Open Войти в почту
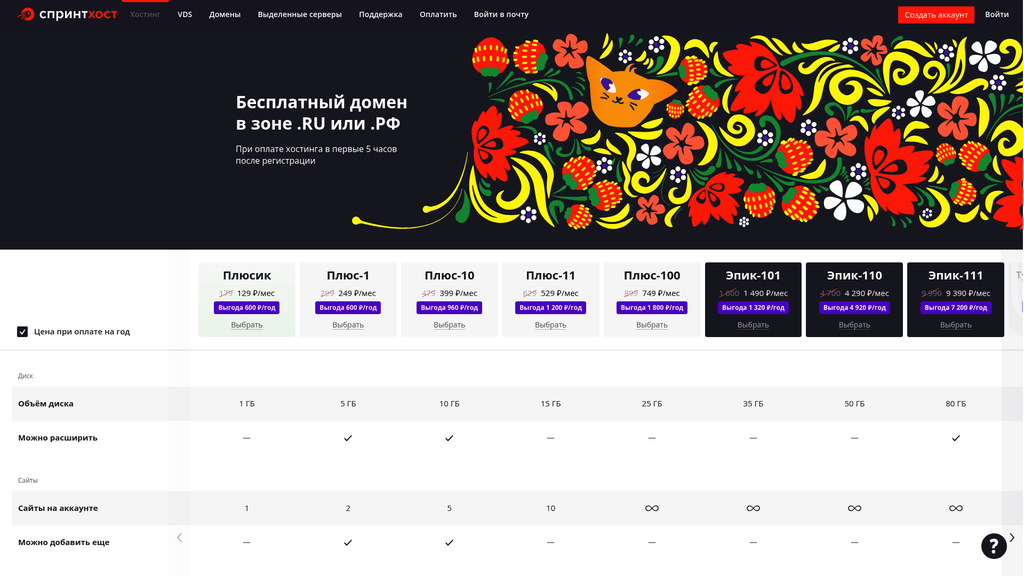This screenshot has width=1024, height=576. 500,14
